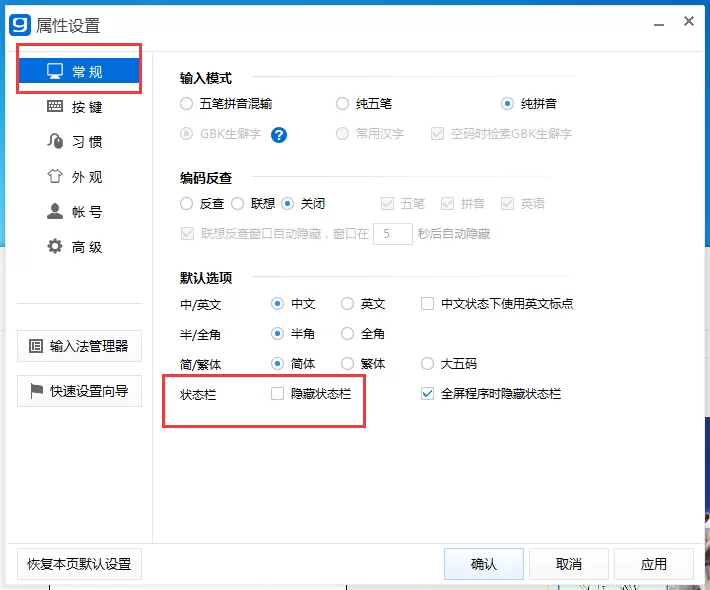Select 五笔拼音混输 input mode
Screen dimensions: 710x590
186,104
